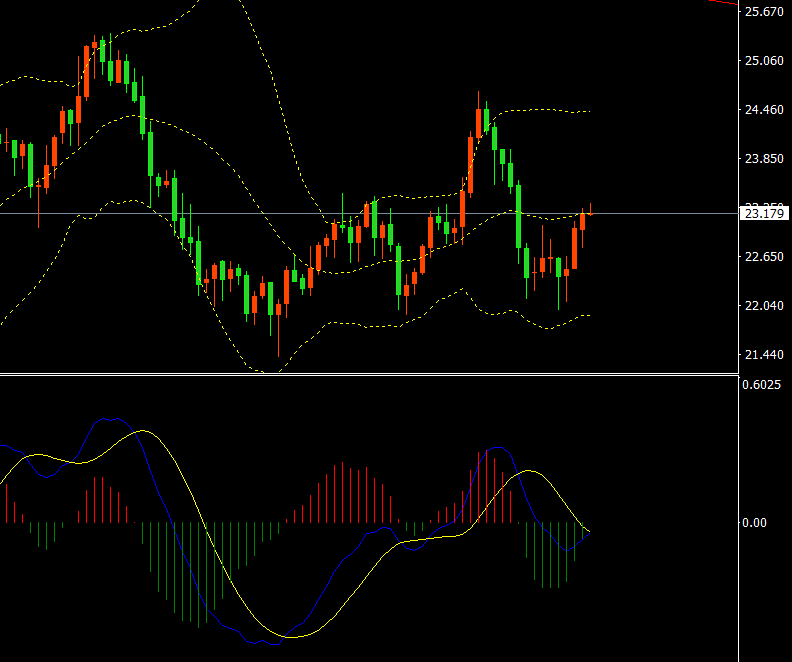This screenshot has height=662, width=792.
Task: Select the 22.650 price scale value
Action: click(764, 257)
